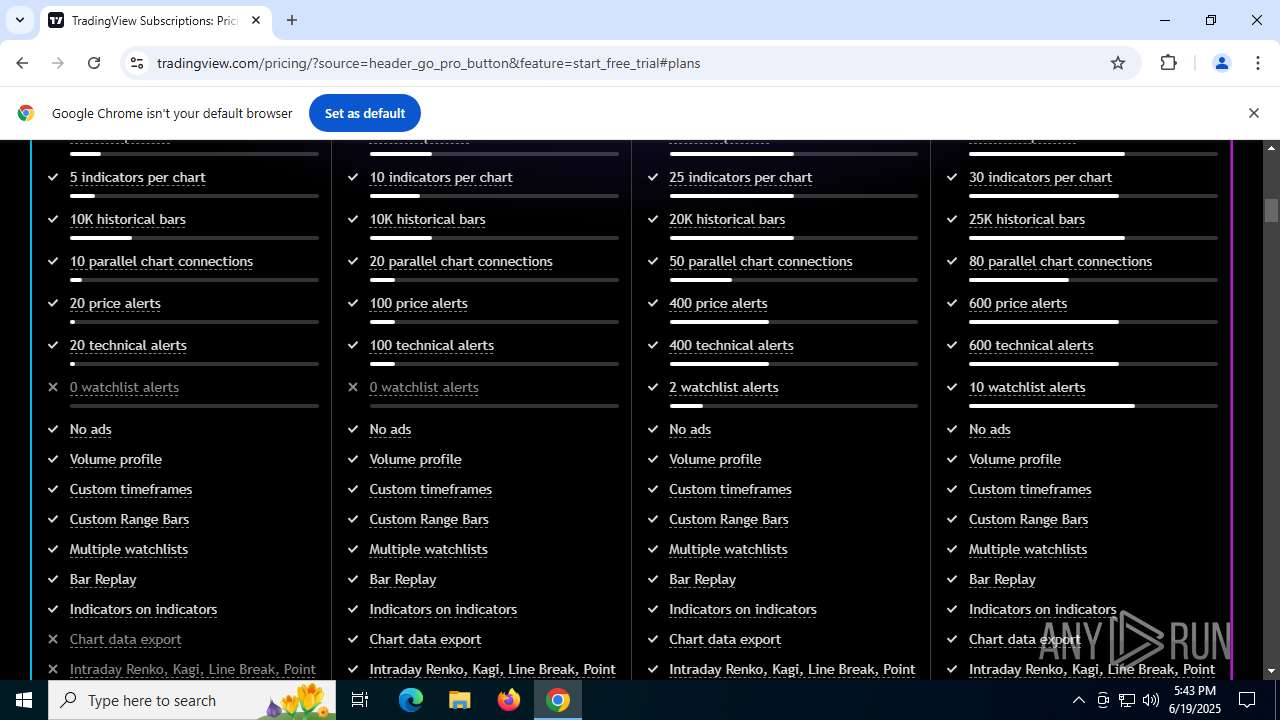Open the Windows notification center
Screen dimensions: 1280x720
coord(1247,700)
